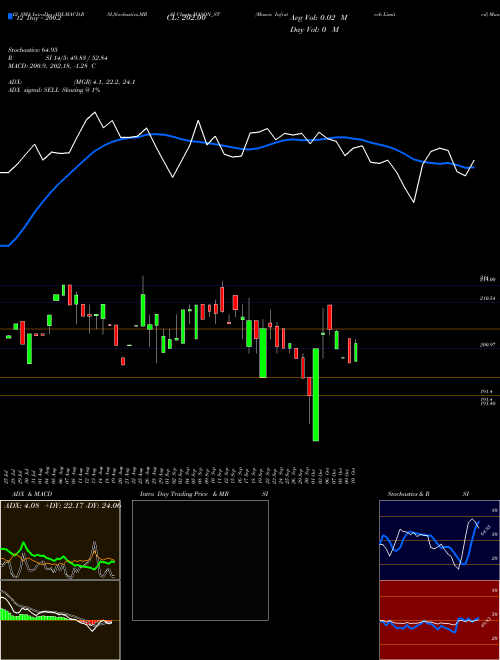Click inside the empty intraday price panel
Image resolution: width=500 pixels, height=660 pixels.
(x=200, y=560)
